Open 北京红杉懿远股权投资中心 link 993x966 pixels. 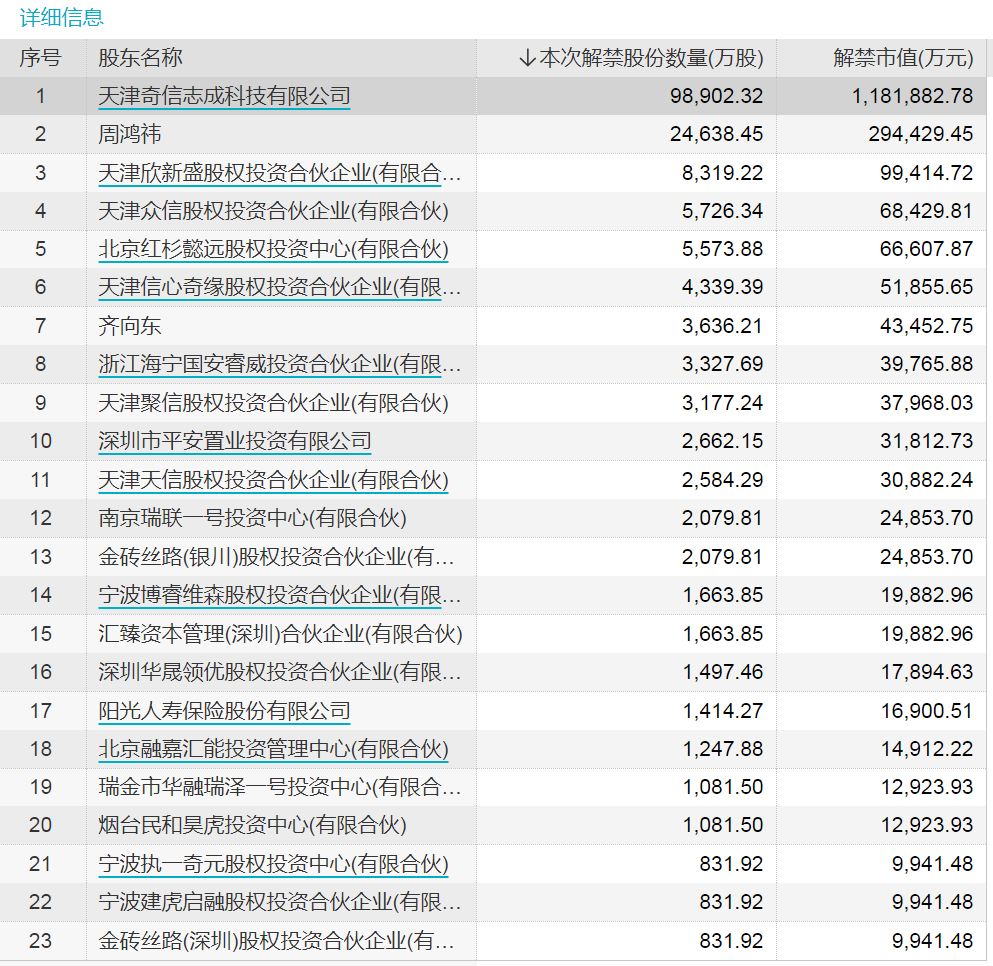(274, 249)
